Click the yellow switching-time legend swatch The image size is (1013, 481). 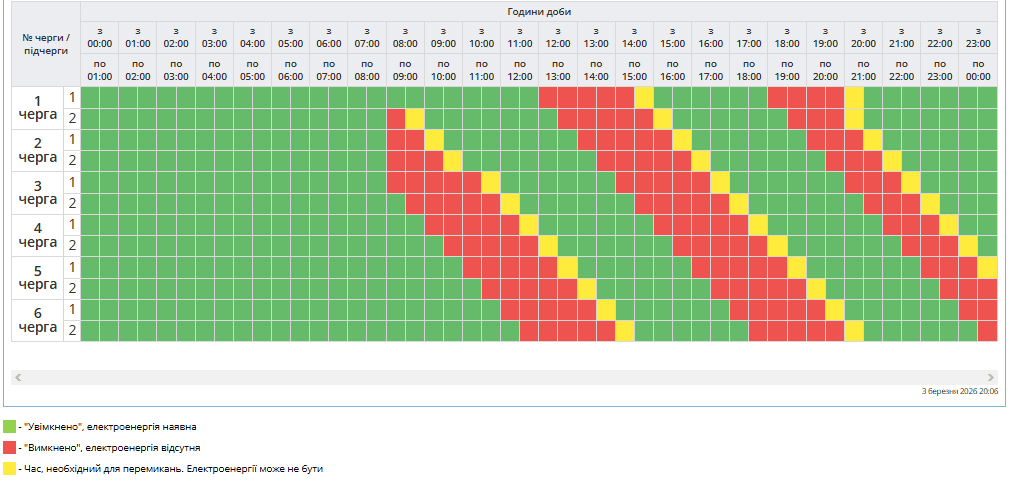point(9,467)
